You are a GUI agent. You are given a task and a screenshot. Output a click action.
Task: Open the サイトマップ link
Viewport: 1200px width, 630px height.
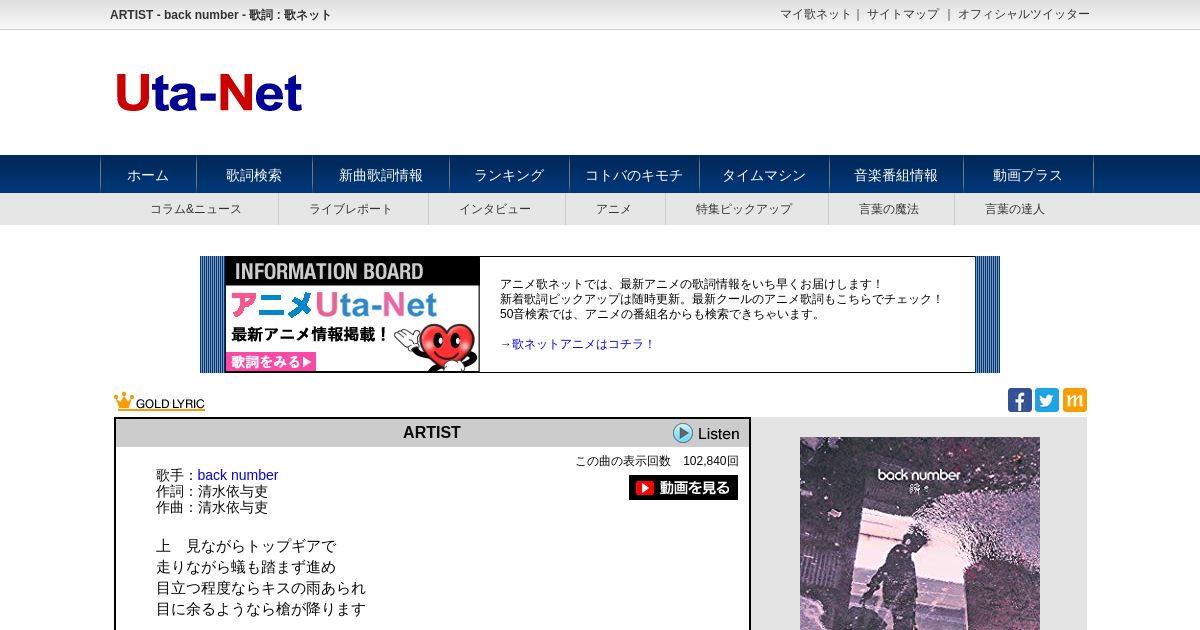903,14
